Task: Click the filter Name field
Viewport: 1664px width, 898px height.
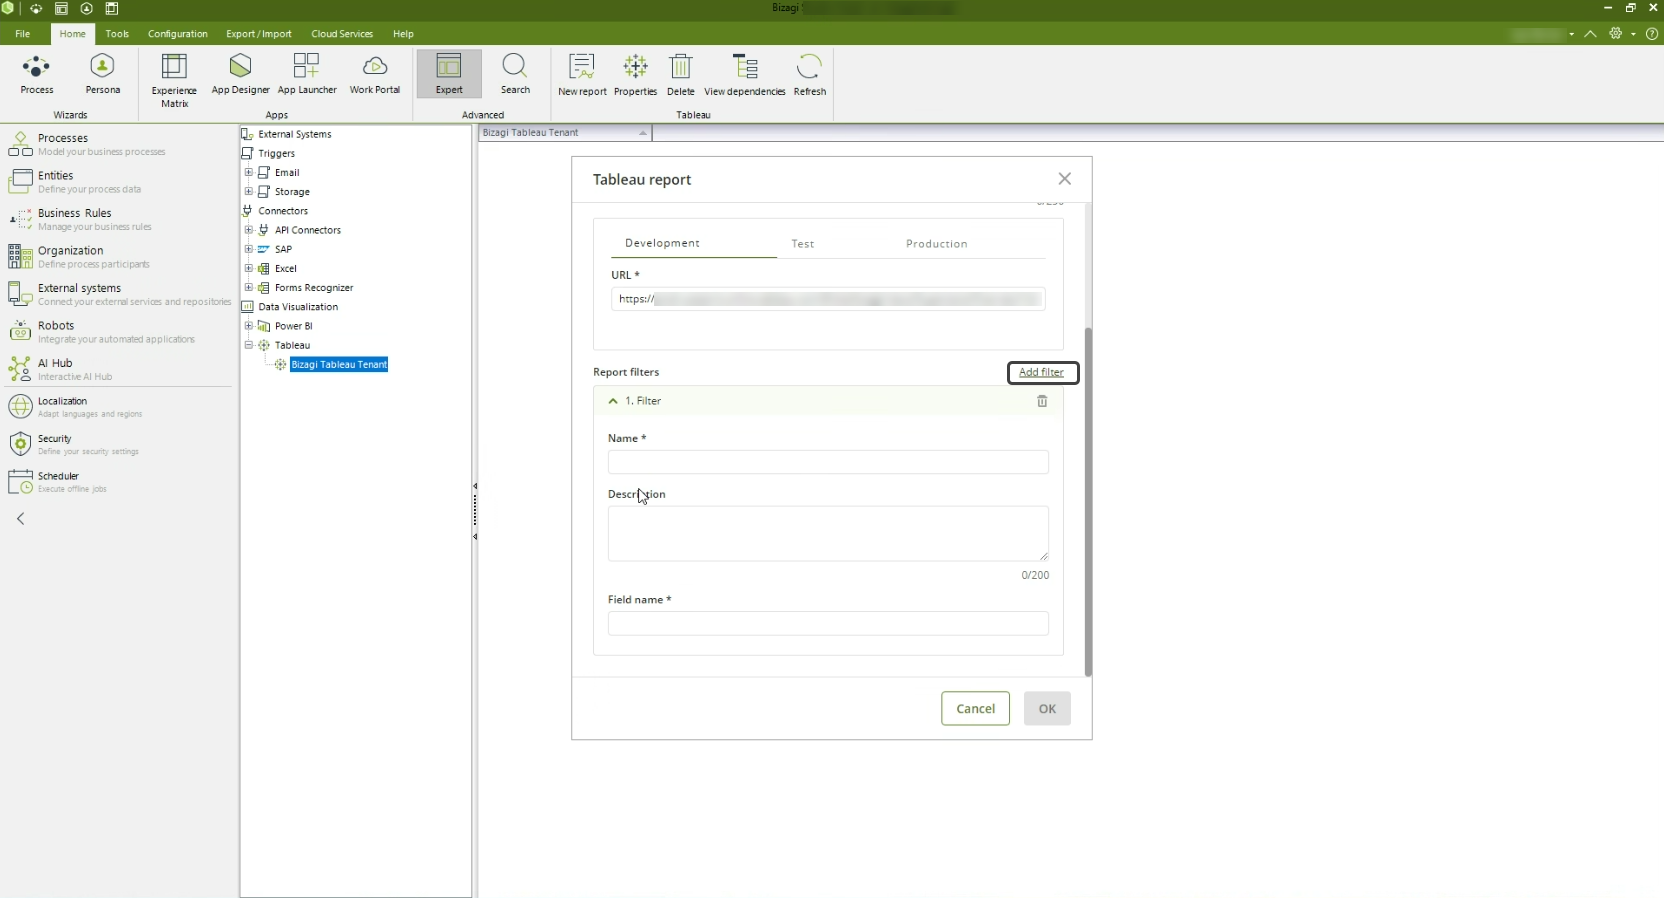Action: (828, 462)
